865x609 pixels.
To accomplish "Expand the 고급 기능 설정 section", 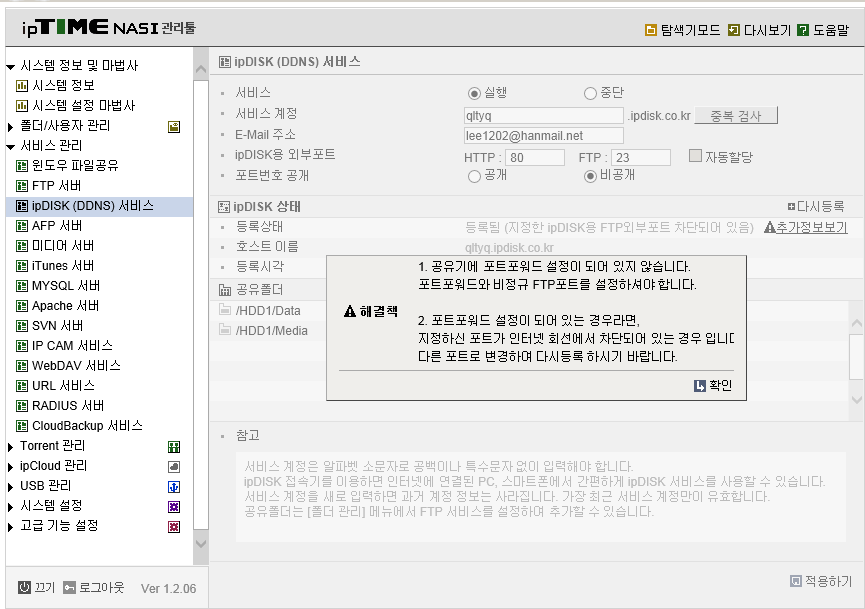I will [10, 527].
